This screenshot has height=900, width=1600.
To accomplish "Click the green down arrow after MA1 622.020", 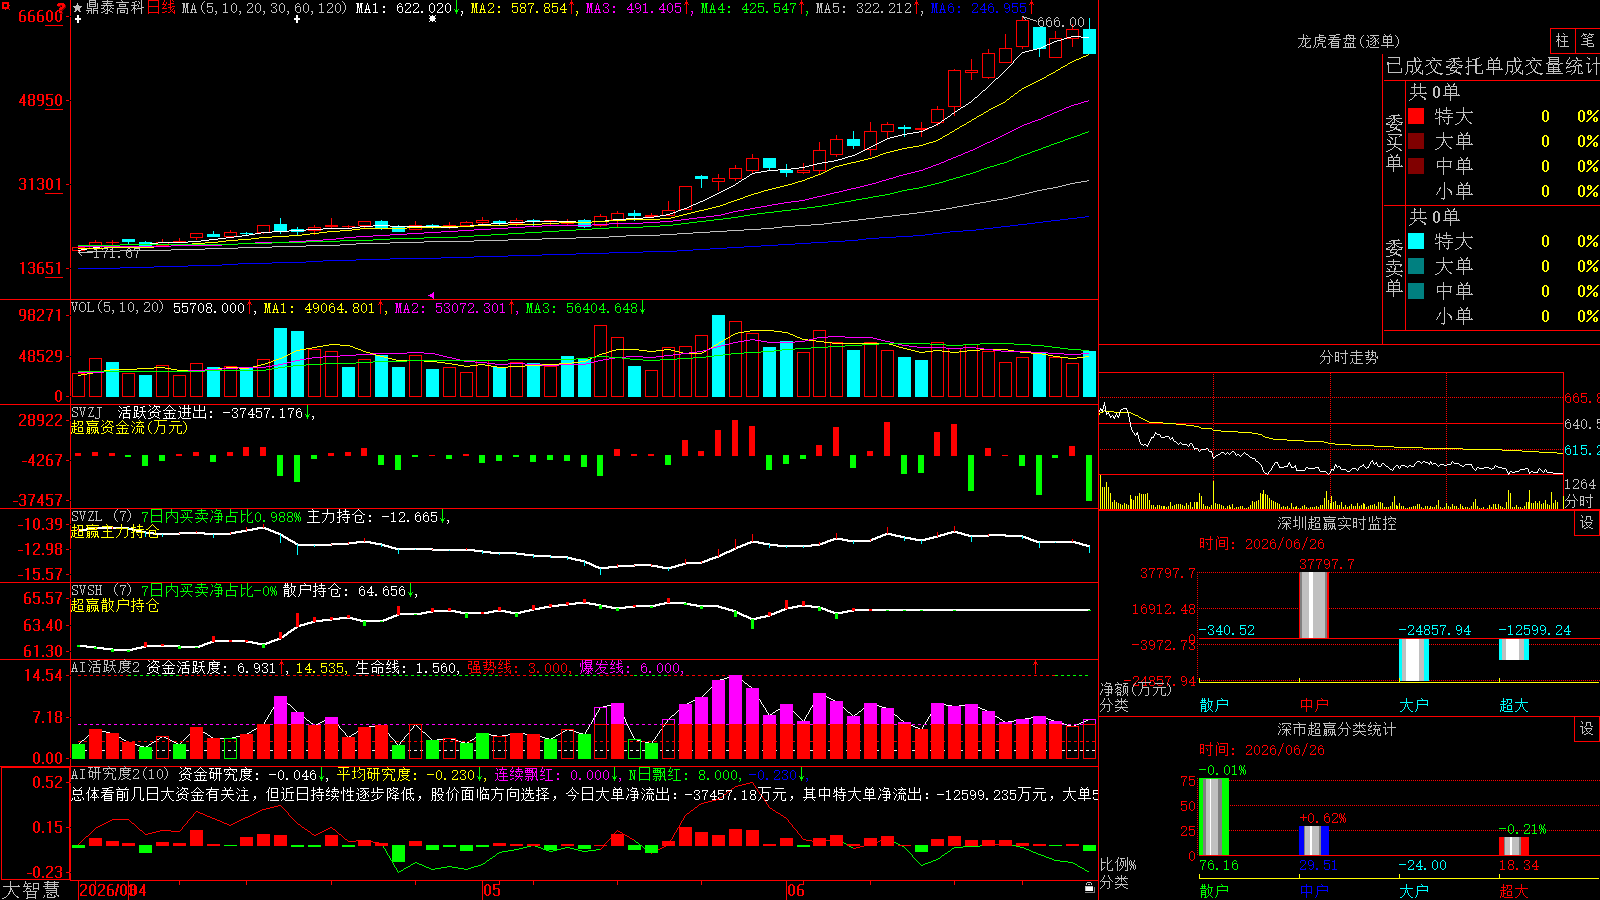I will [x=457, y=8].
